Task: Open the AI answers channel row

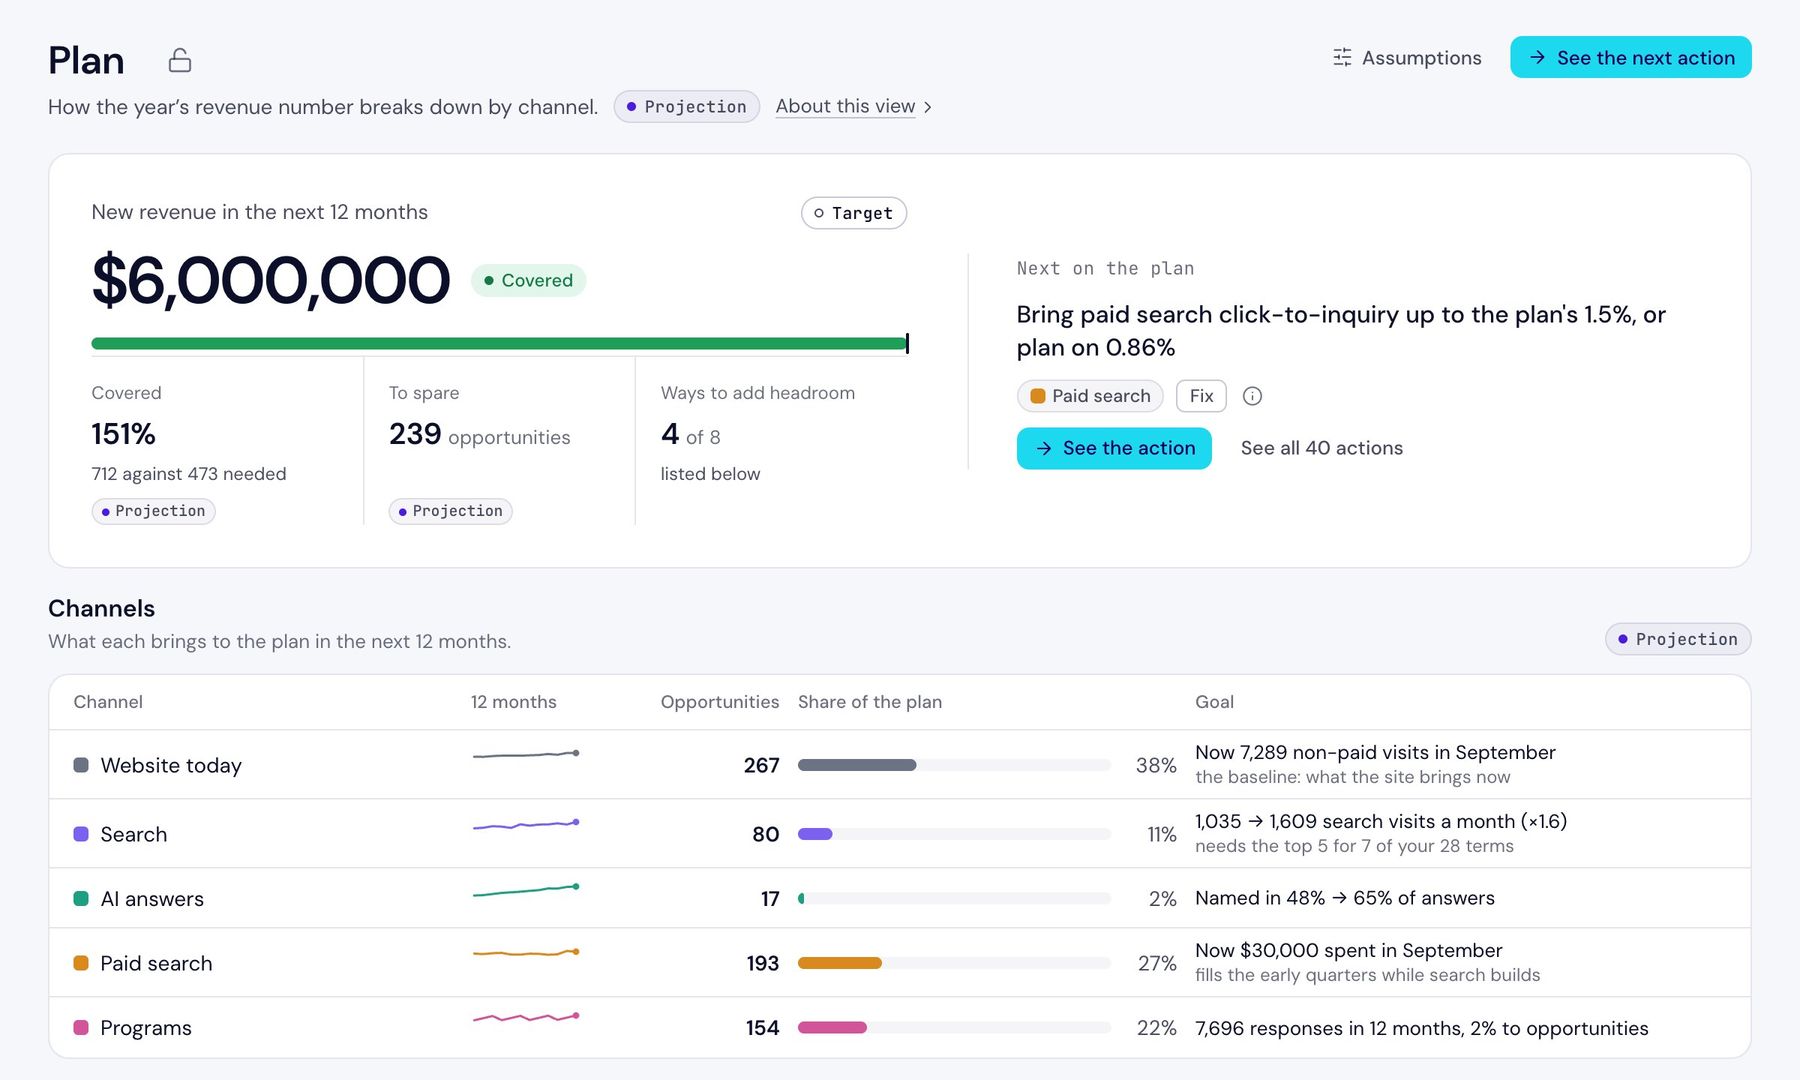Action: pos(900,898)
